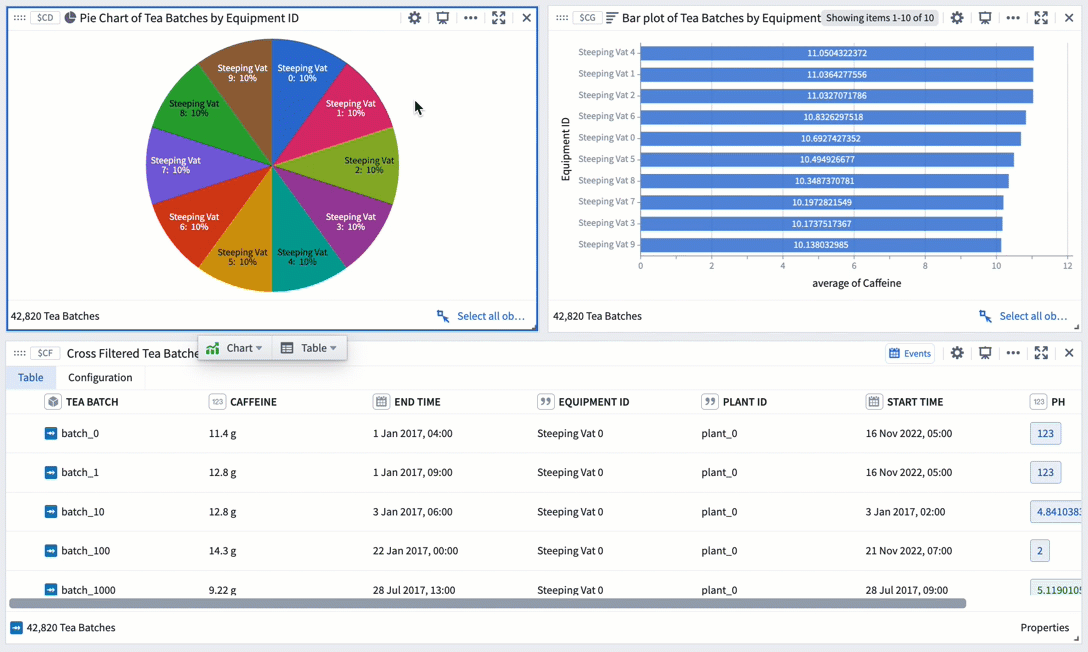Viewport: 1088px width, 652px height.
Task: Click Select all objects in the Bar plot panel
Action: 1024,316
